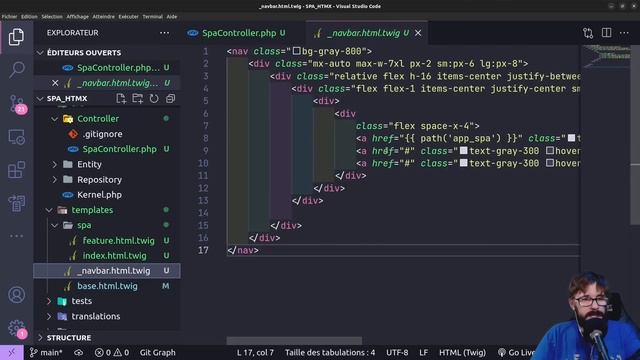Open the references view icon in activity bar
Image resolution: width=640 pixels, height=360 pixels.
click(x=16, y=203)
